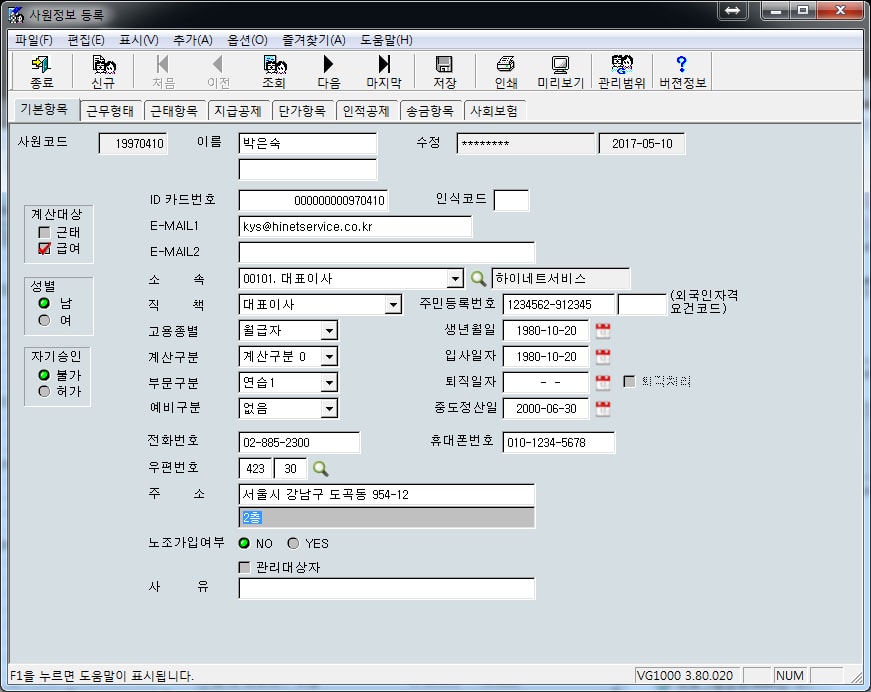Go to next record with 다음 icon
This screenshot has height=692, width=871.
pos(329,72)
